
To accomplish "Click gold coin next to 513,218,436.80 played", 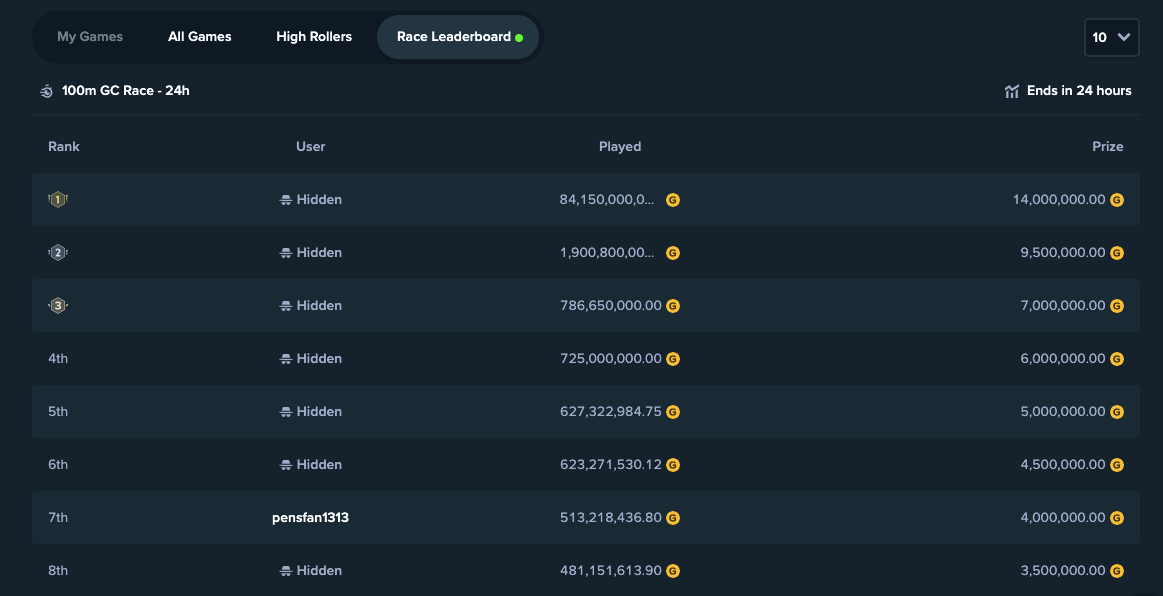I will [673, 518].
